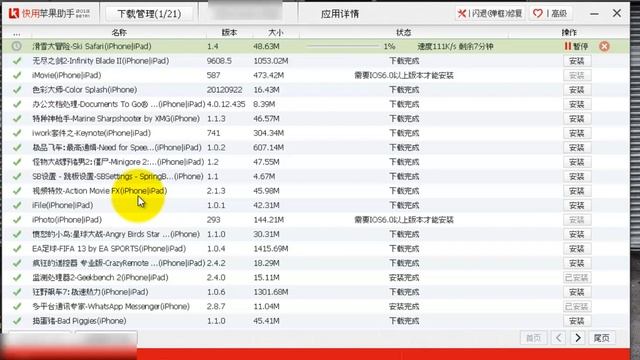Click green checkmark for FIFA 13 row
Image resolution: width=640 pixels, height=360 pixels.
[x=17, y=249]
